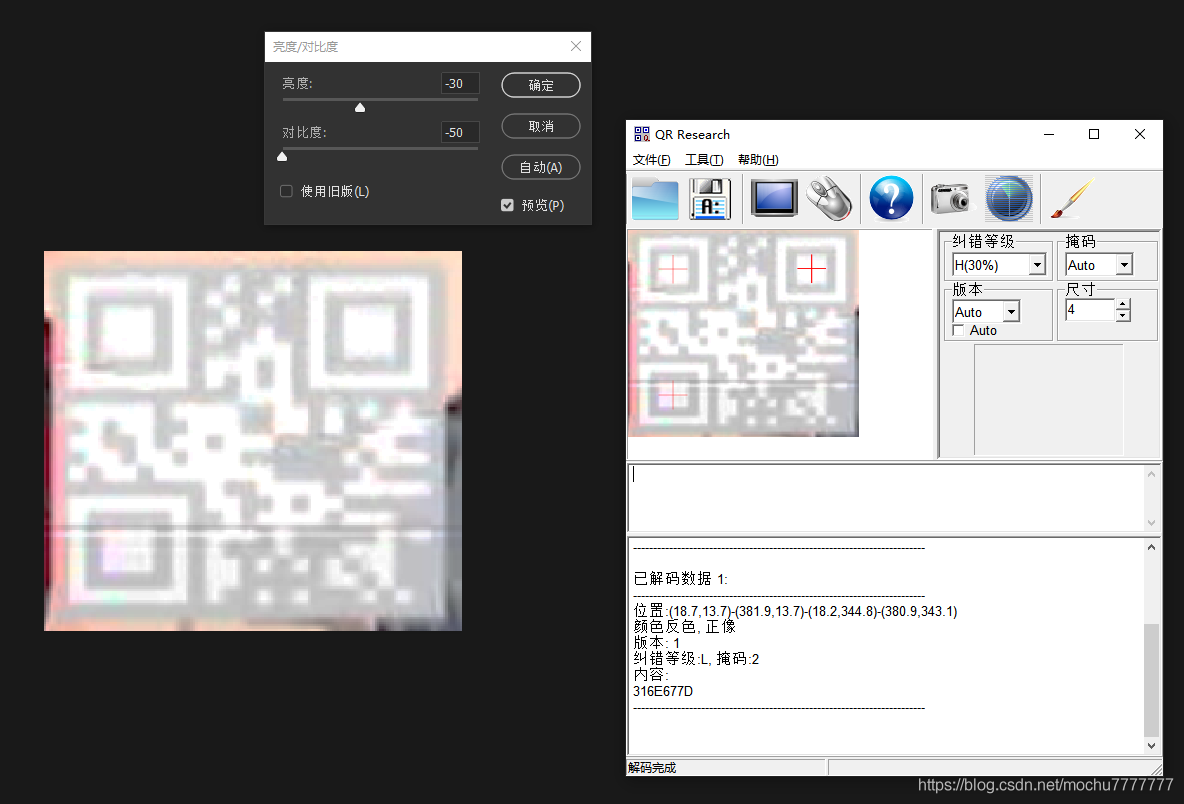Toggle the 使用旧版(L) checkbox
This screenshot has height=804, width=1184.
point(286,191)
